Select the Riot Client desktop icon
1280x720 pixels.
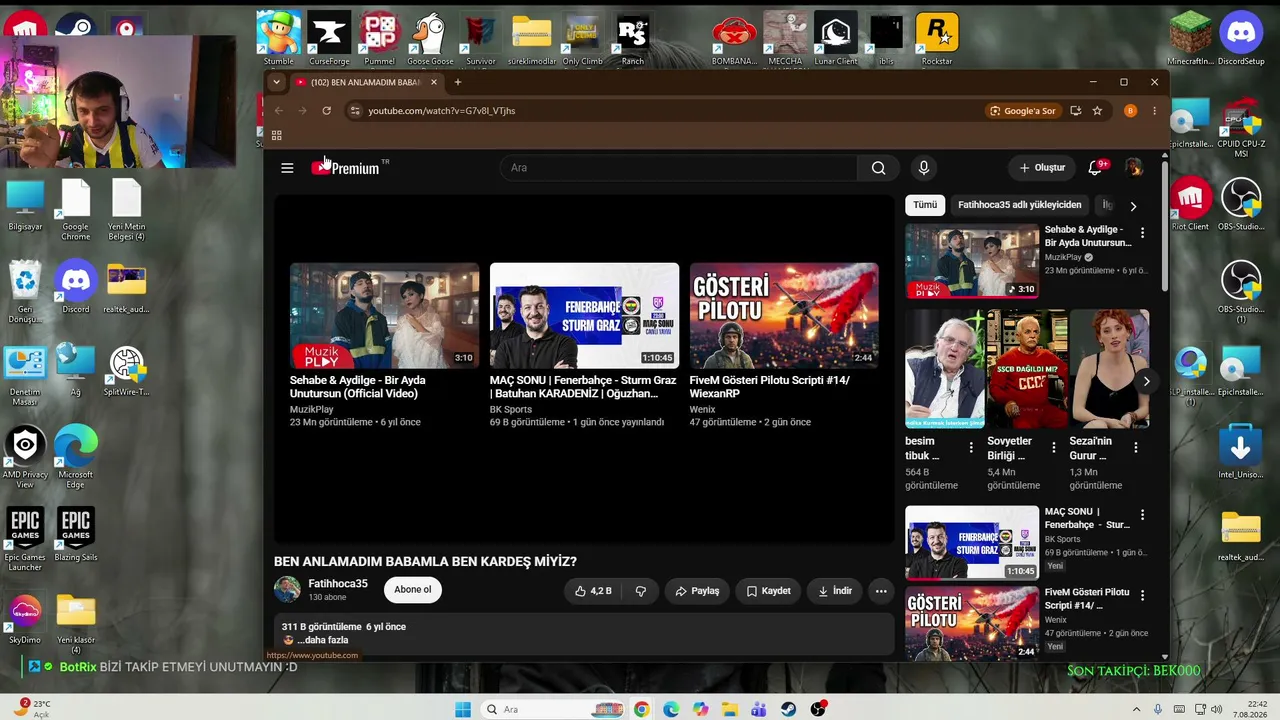pyautogui.click(x=1190, y=205)
